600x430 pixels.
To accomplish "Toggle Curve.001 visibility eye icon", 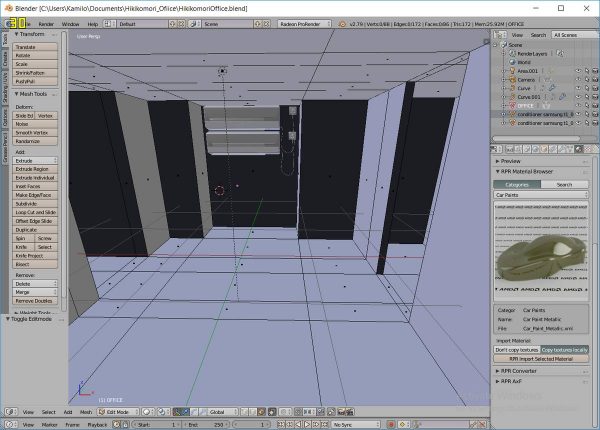I will (x=577, y=97).
